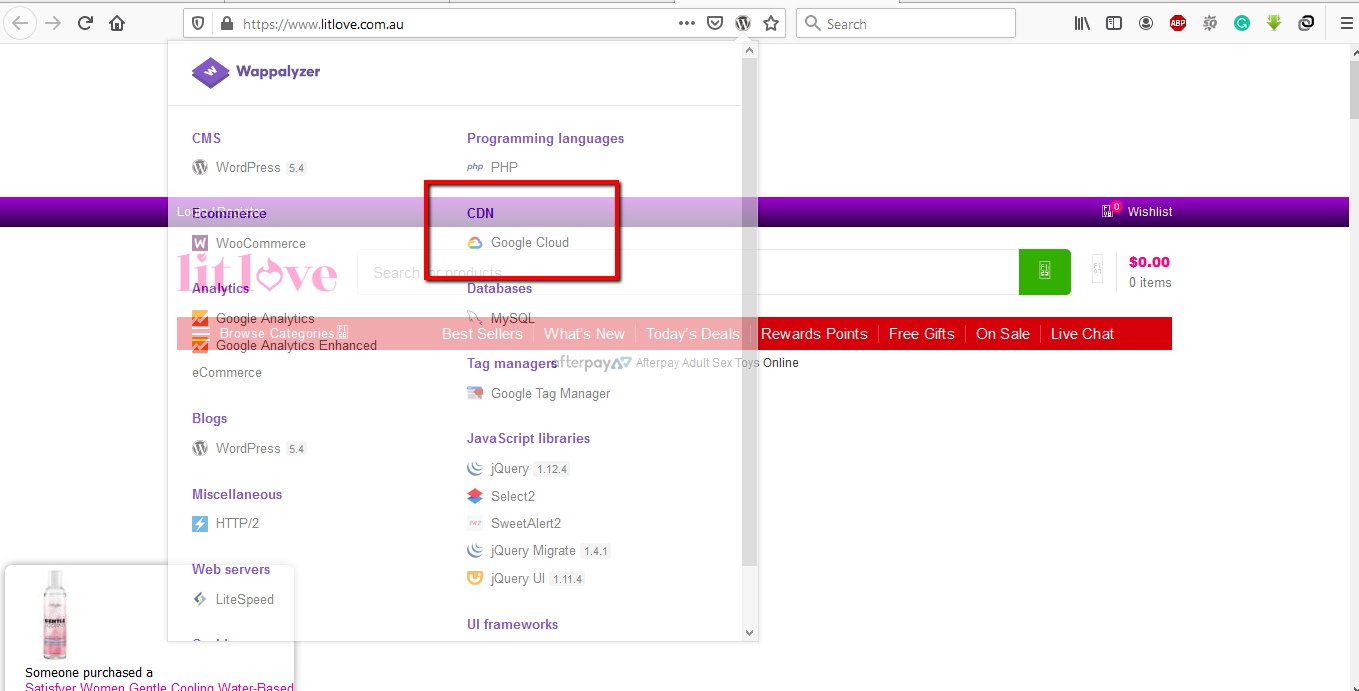The height and width of the screenshot is (691, 1359).
Task: Click the Wishlist link in purple bar
Action: point(1150,211)
